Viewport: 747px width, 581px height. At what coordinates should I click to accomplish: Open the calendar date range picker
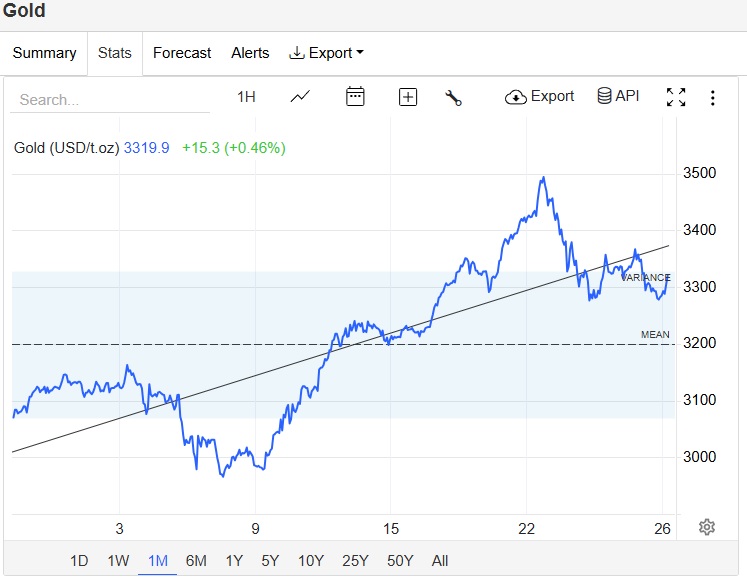(355, 97)
